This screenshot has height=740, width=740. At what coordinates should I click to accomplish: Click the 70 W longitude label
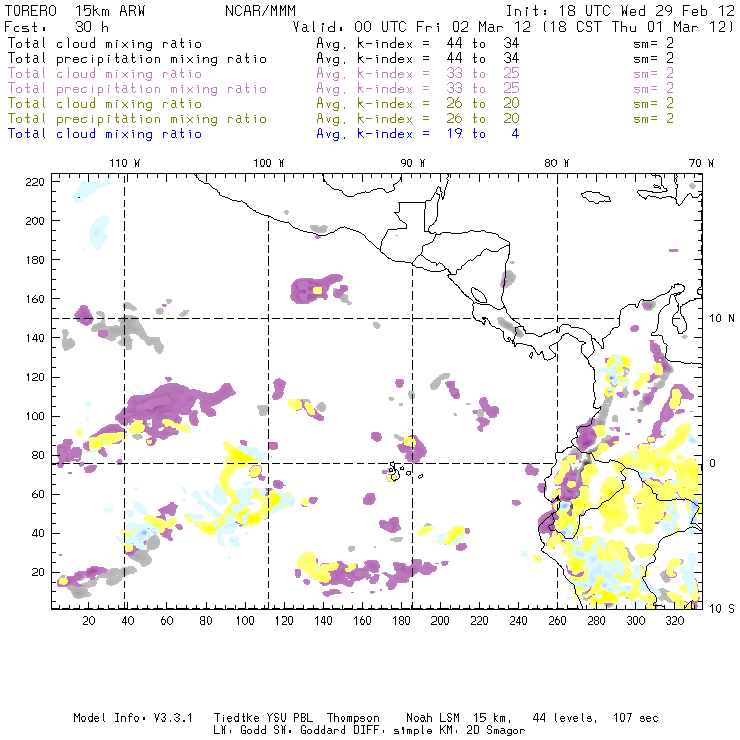702,163
